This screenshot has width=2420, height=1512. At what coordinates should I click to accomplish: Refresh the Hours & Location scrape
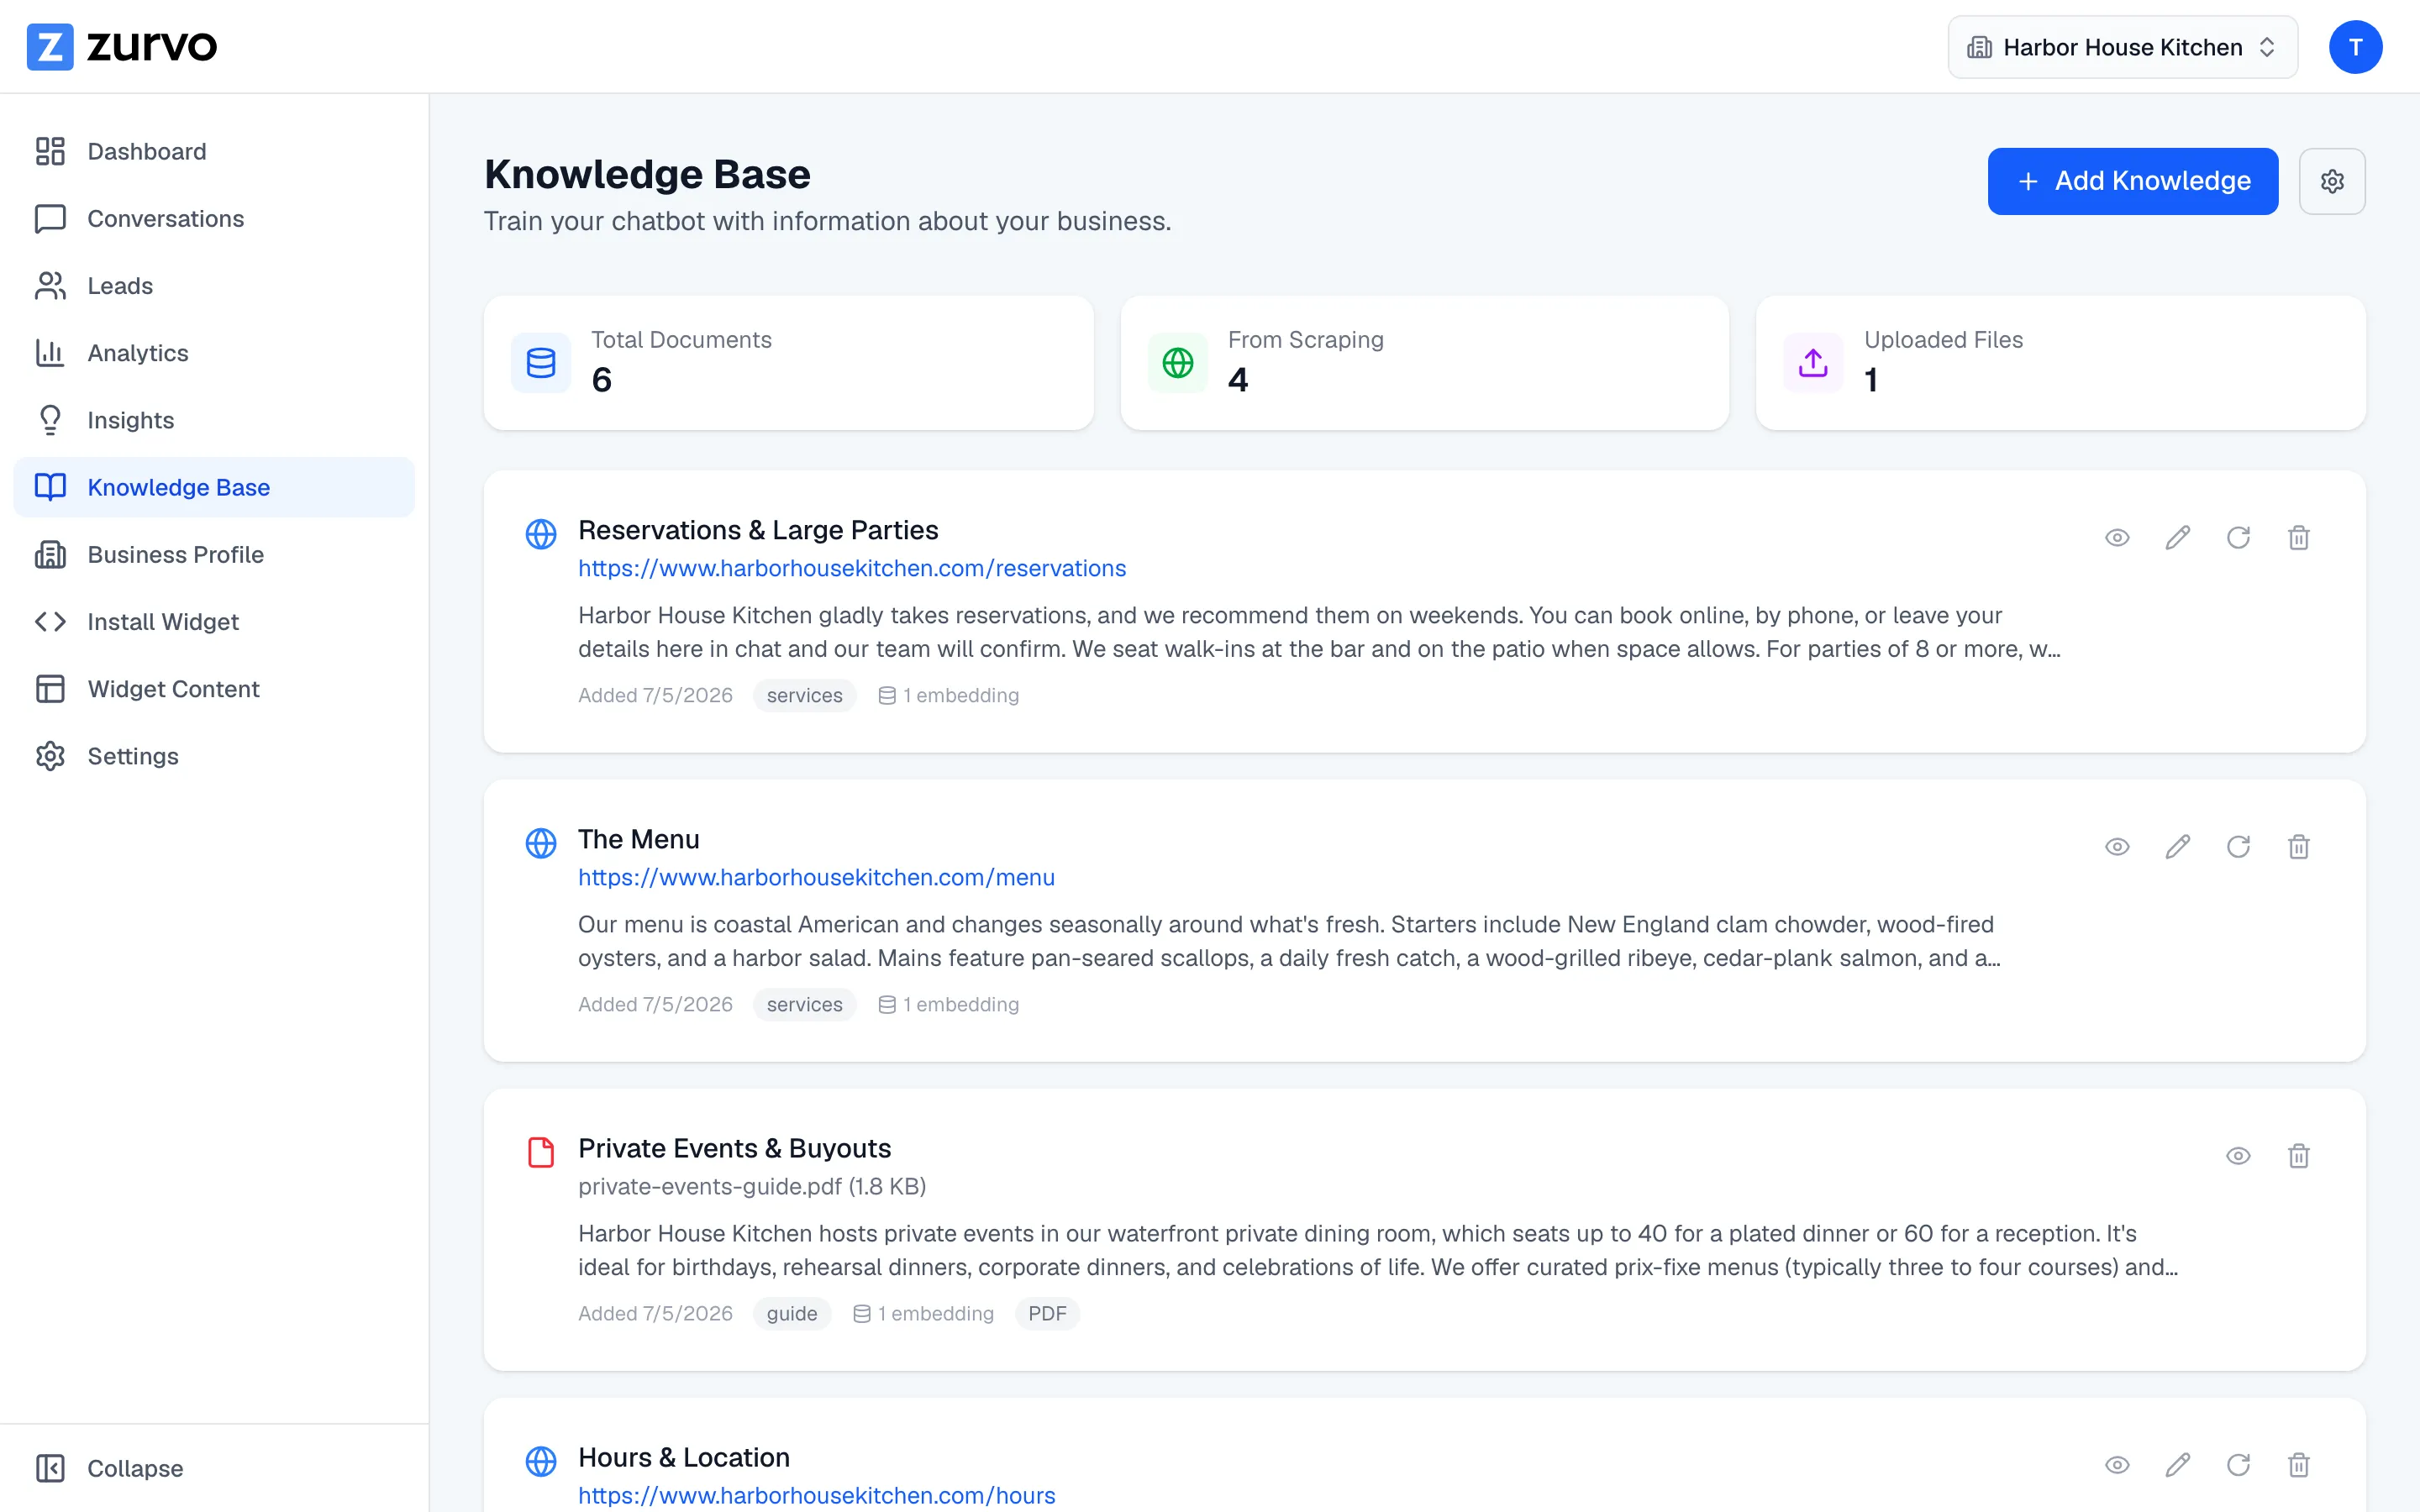click(x=2238, y=1465)
